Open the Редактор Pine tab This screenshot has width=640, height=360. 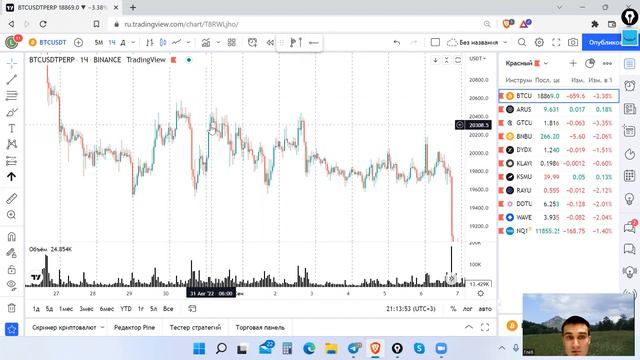[134, 327]
